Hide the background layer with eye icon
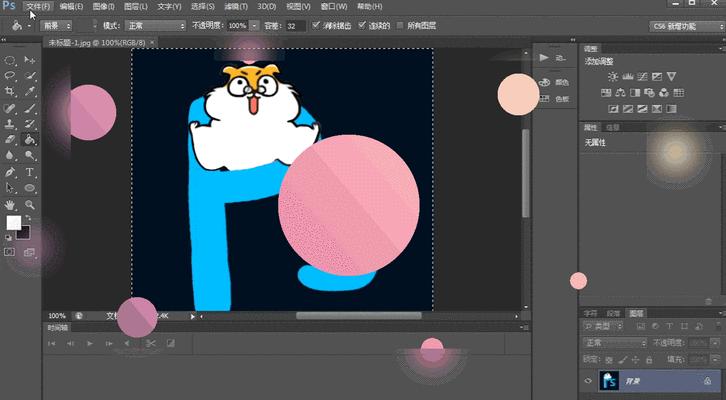Screen dimensions: 726x400 pyautogui.click(x=588, y=381)
